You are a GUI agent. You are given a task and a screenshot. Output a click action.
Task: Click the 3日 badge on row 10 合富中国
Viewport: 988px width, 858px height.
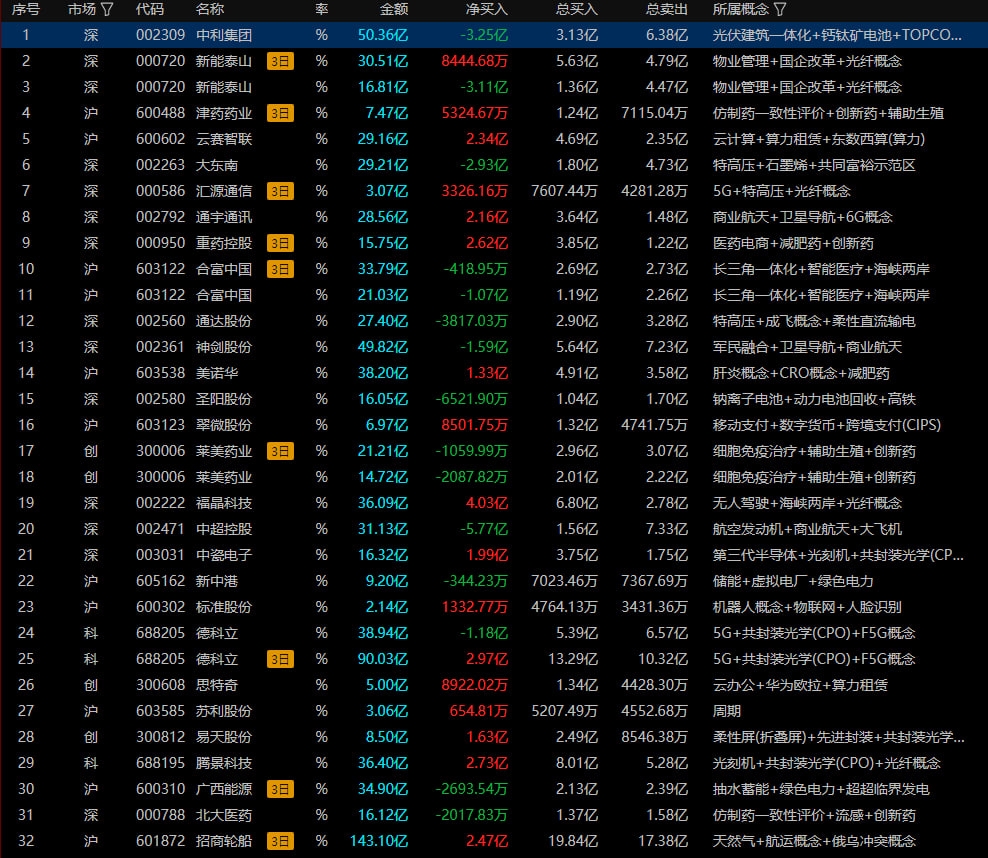tap(280, 270)
